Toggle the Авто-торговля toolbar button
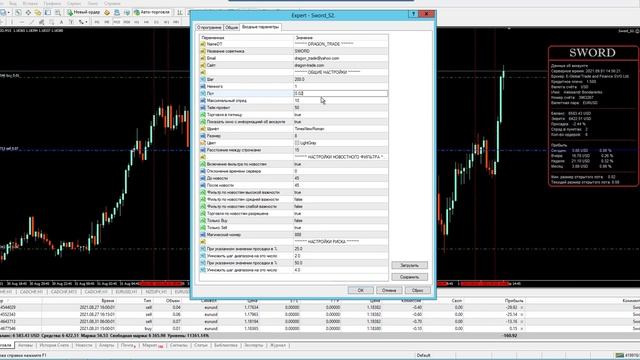Viewport: 640px width, 360px height. pyautogui.click(x=151, y=12)
